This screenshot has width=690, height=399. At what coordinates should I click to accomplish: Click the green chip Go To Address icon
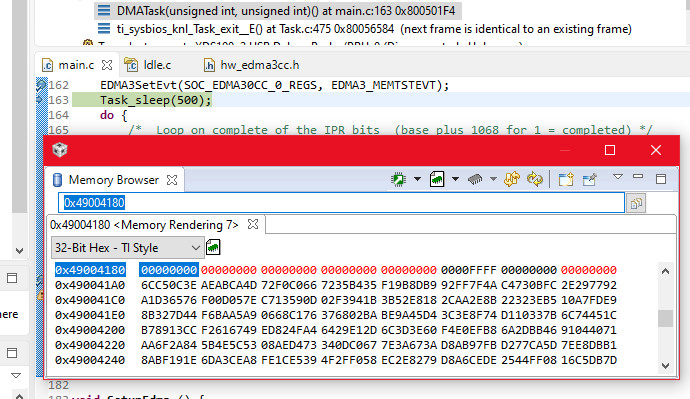398,179
